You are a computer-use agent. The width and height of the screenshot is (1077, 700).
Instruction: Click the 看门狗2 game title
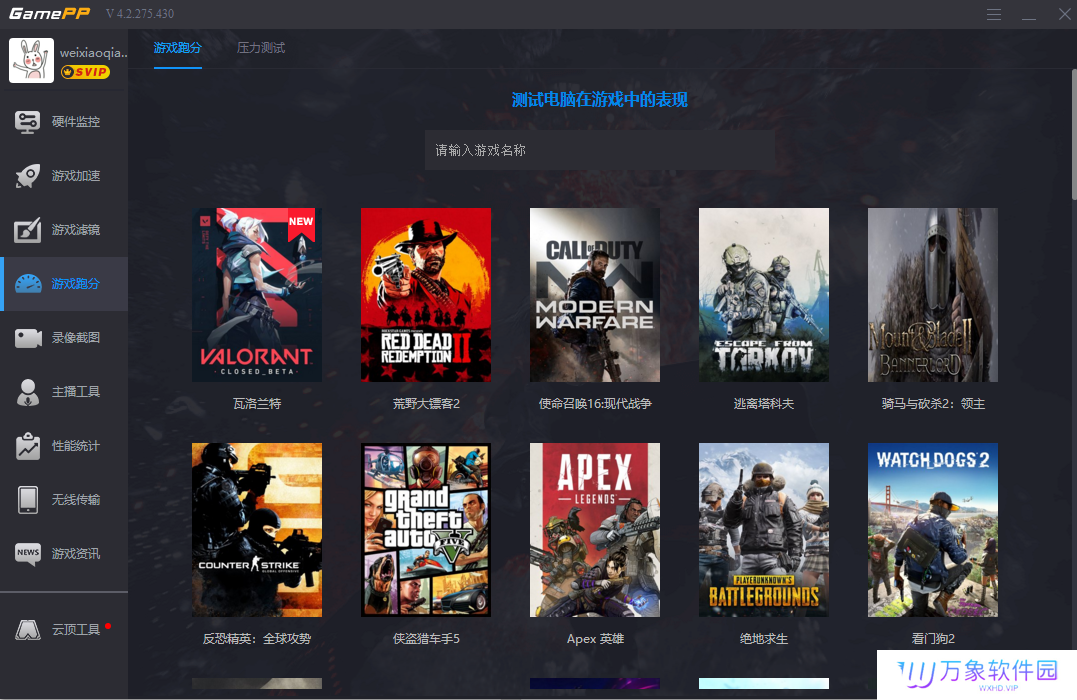933,639
